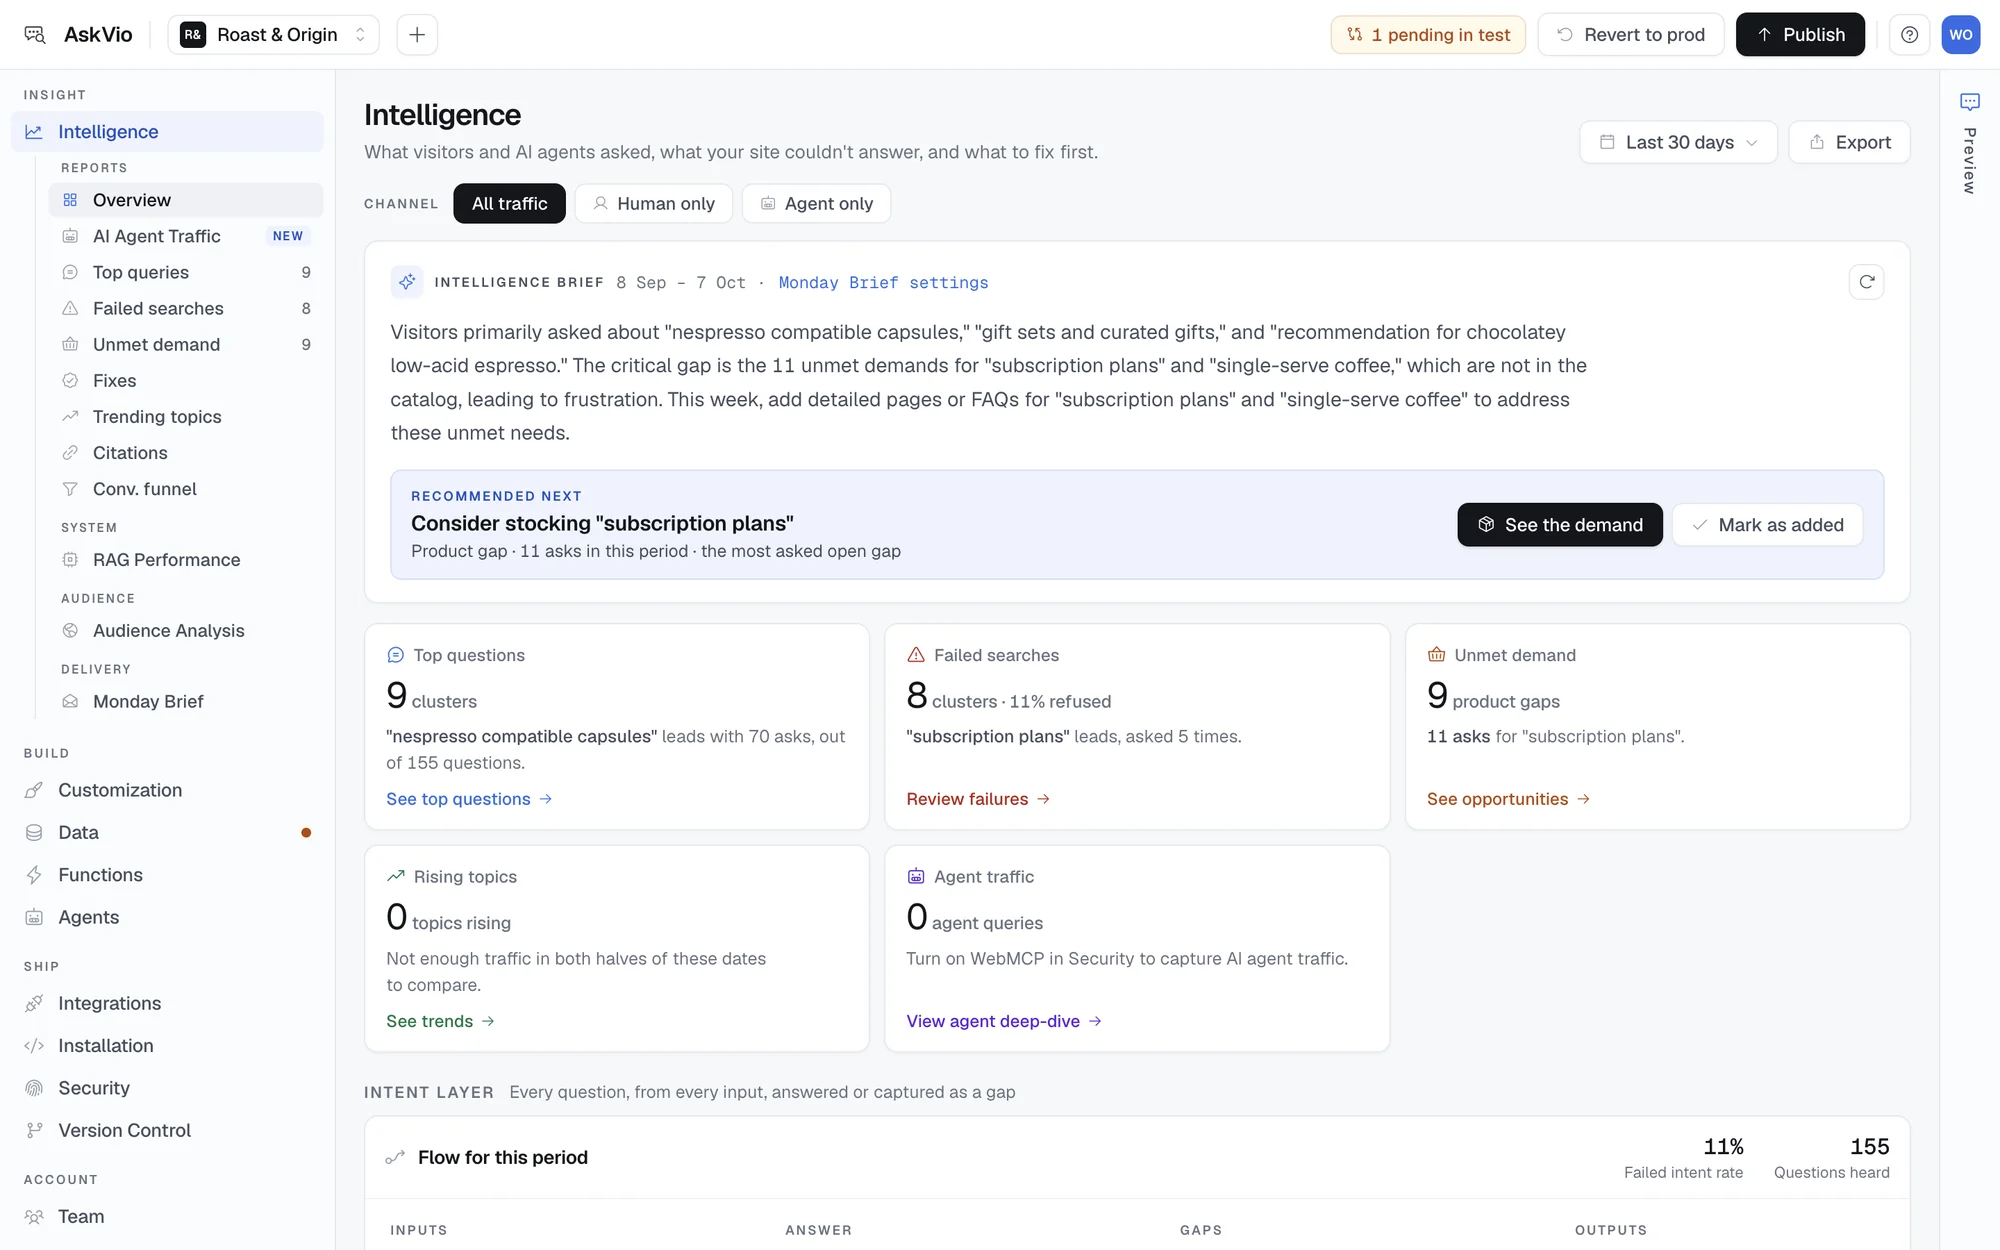Viewport: 2000px width, 1250px height.
Task: Click 1 pending in test badge
Action: [1427, 35]
